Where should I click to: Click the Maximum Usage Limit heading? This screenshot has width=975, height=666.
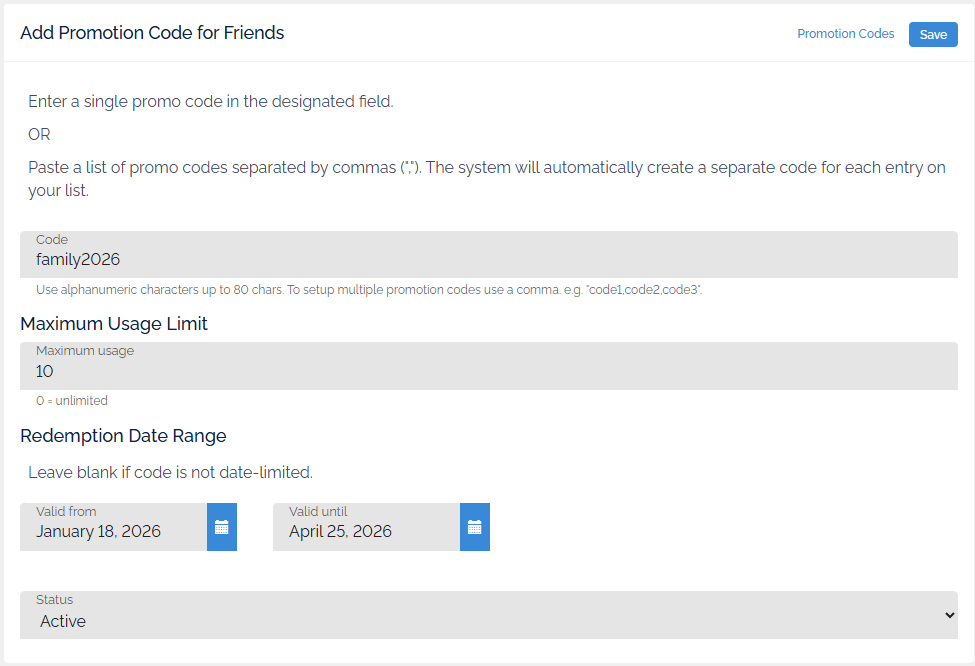tap(114, 323)
